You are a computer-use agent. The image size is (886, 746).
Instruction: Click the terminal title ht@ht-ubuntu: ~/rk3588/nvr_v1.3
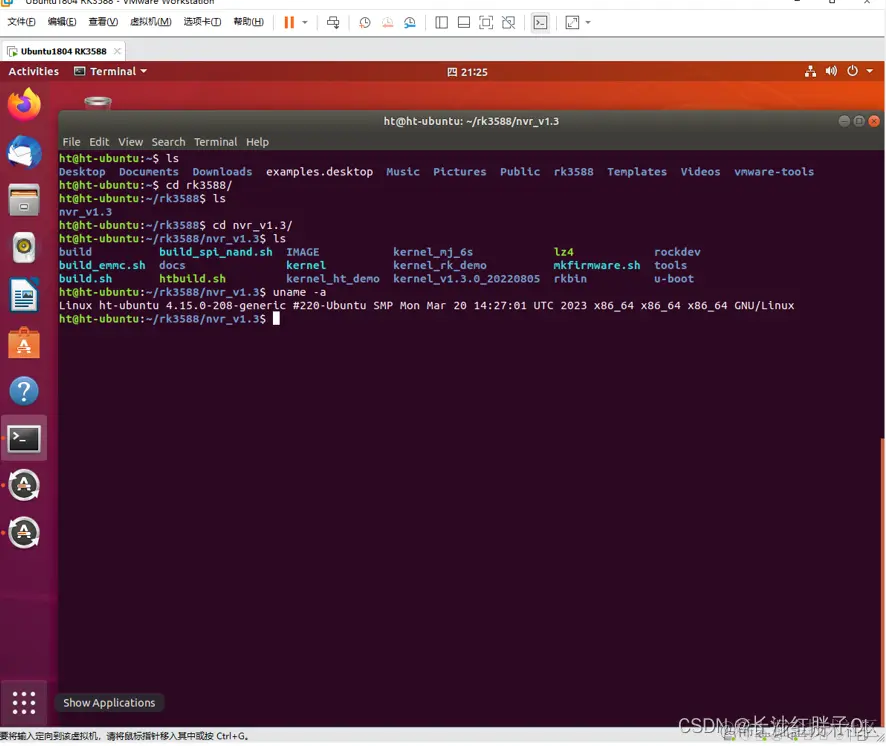click(471, 122)
